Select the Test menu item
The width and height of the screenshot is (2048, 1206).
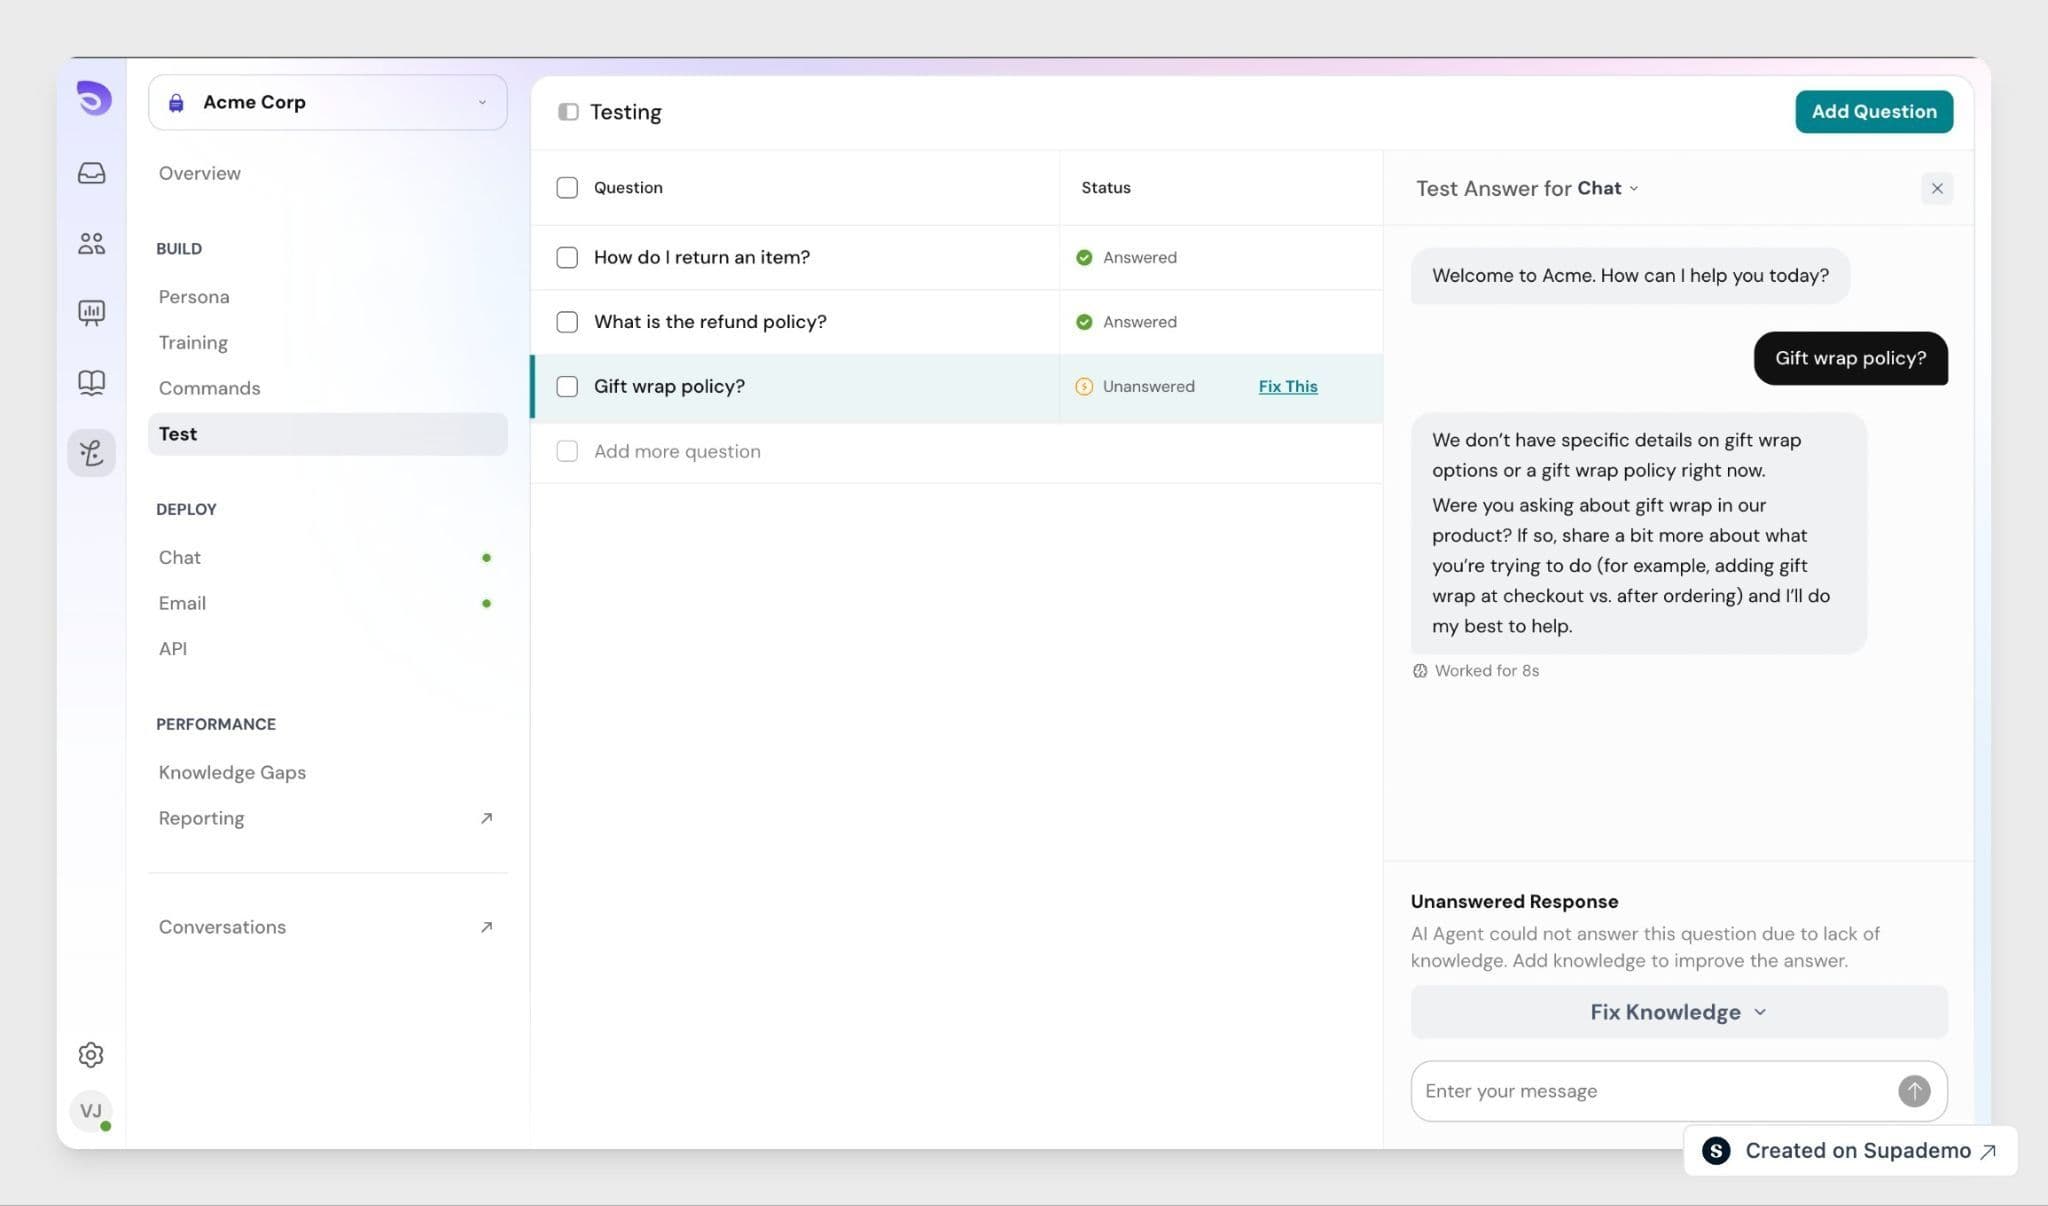pos(328,434)
